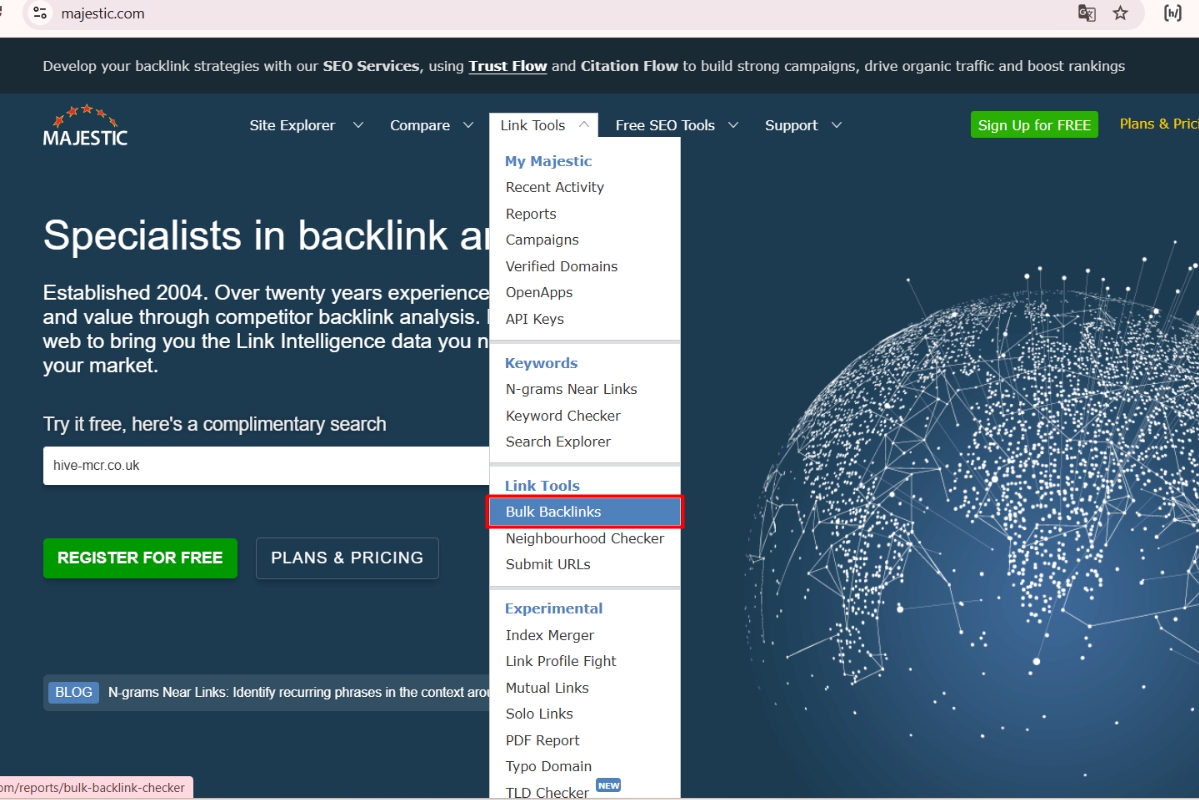The image size is (1199, 800).
Task: Expand the Compare menu chevron
Action: (468, 125)
